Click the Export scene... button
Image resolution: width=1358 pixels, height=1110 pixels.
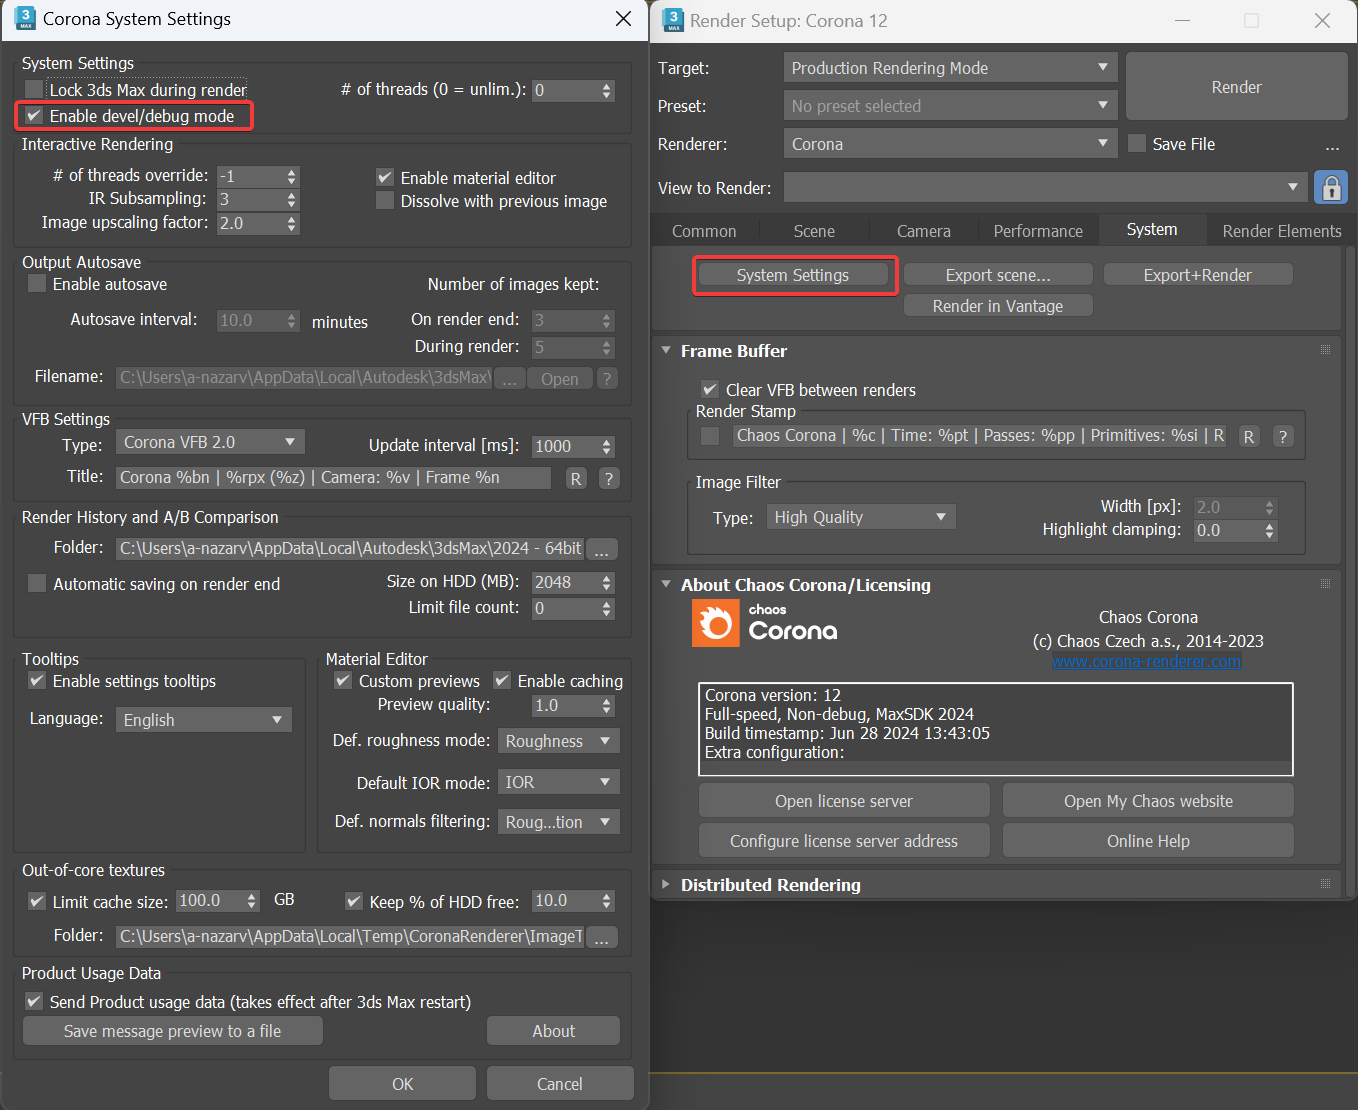coord(998,275)
